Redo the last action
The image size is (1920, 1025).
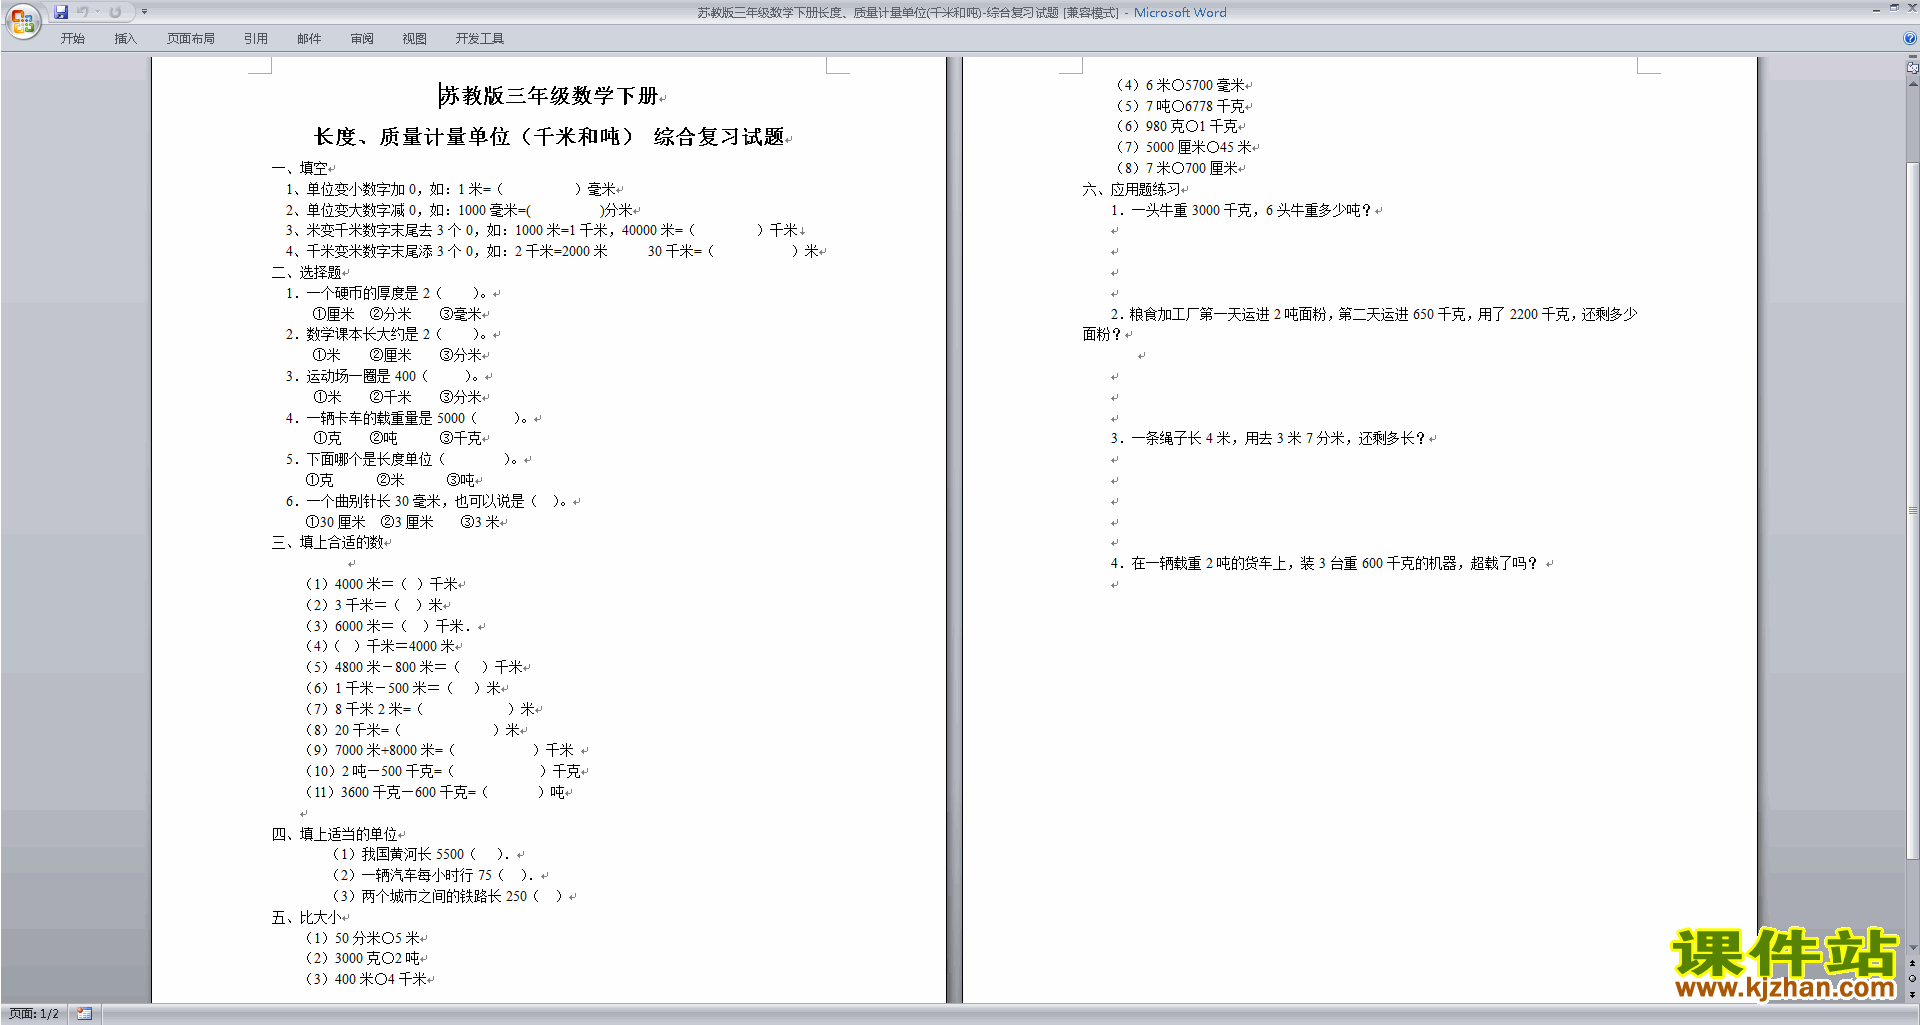pyautogui.click(x=115, y=12)
